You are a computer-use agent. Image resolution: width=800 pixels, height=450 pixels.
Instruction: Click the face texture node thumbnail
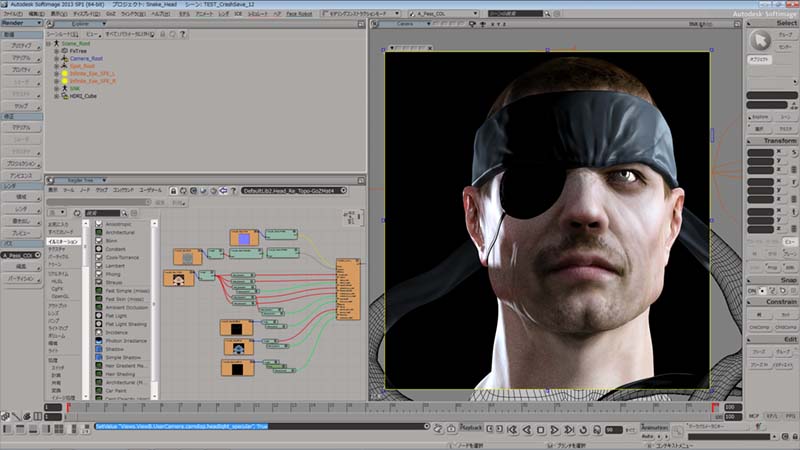[x=179, y=279]
